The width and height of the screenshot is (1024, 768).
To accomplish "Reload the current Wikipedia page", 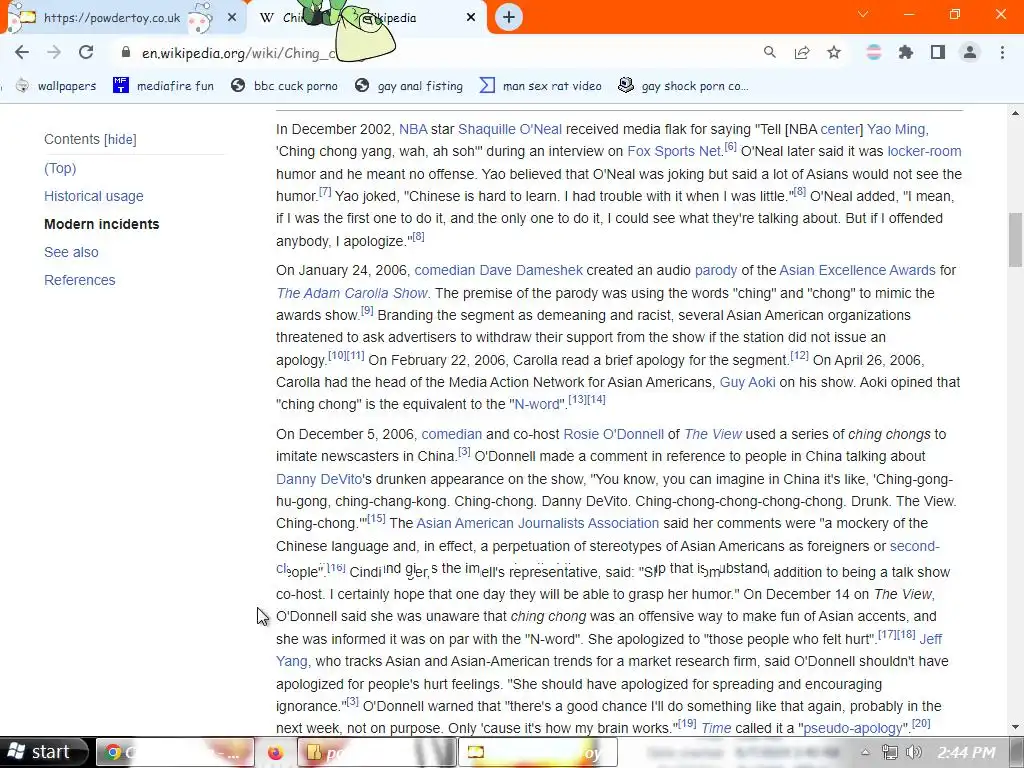I will 86,52.
